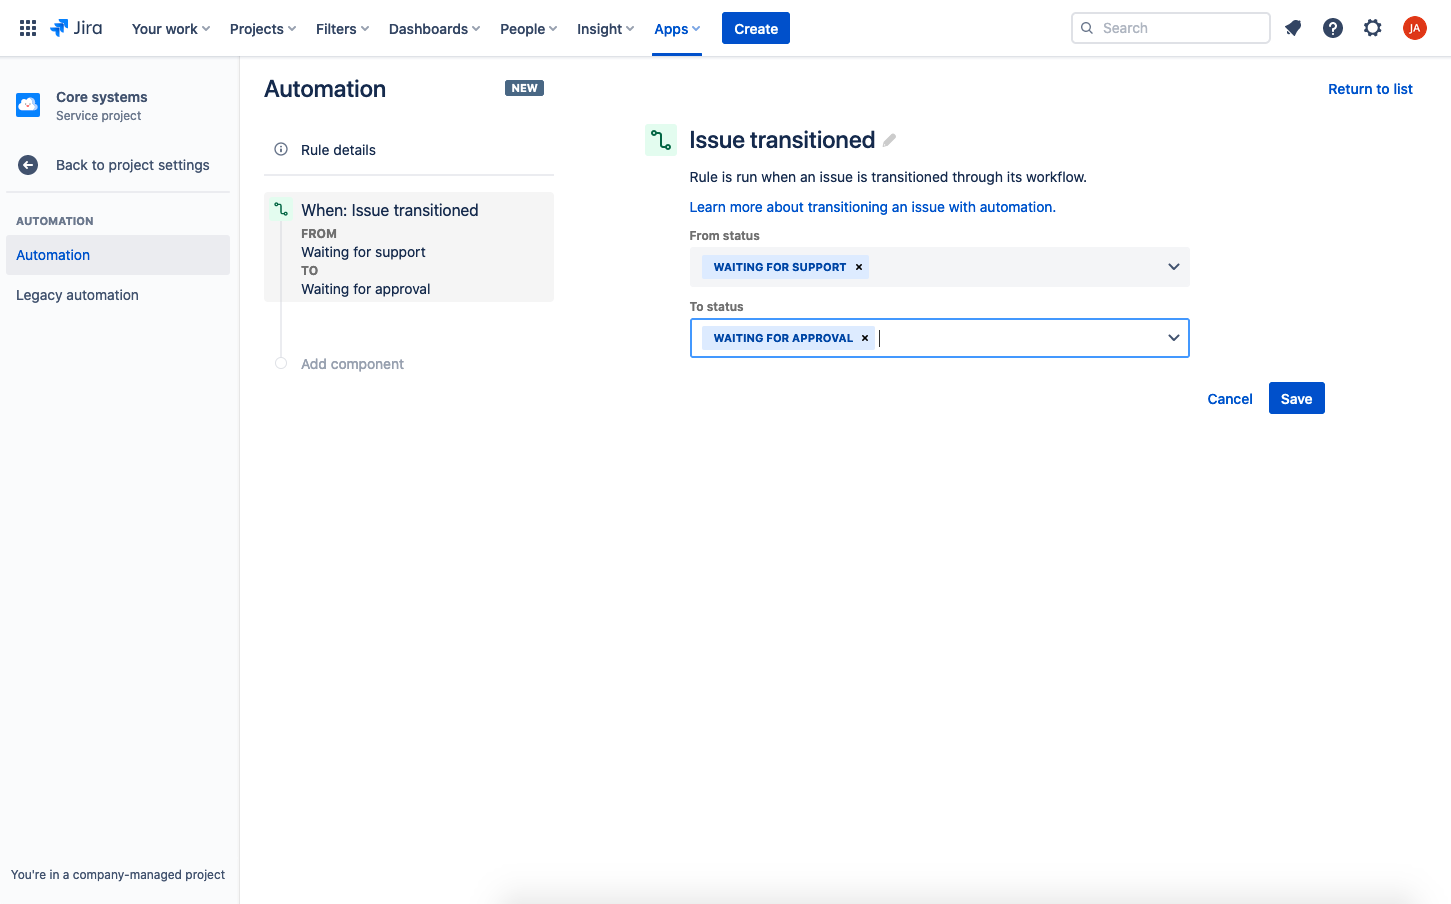Image resolution: width=1451 pixels, height=904 pixels.
Task: Open the JA user avatar menu
Action: (x=1414, y=28)
